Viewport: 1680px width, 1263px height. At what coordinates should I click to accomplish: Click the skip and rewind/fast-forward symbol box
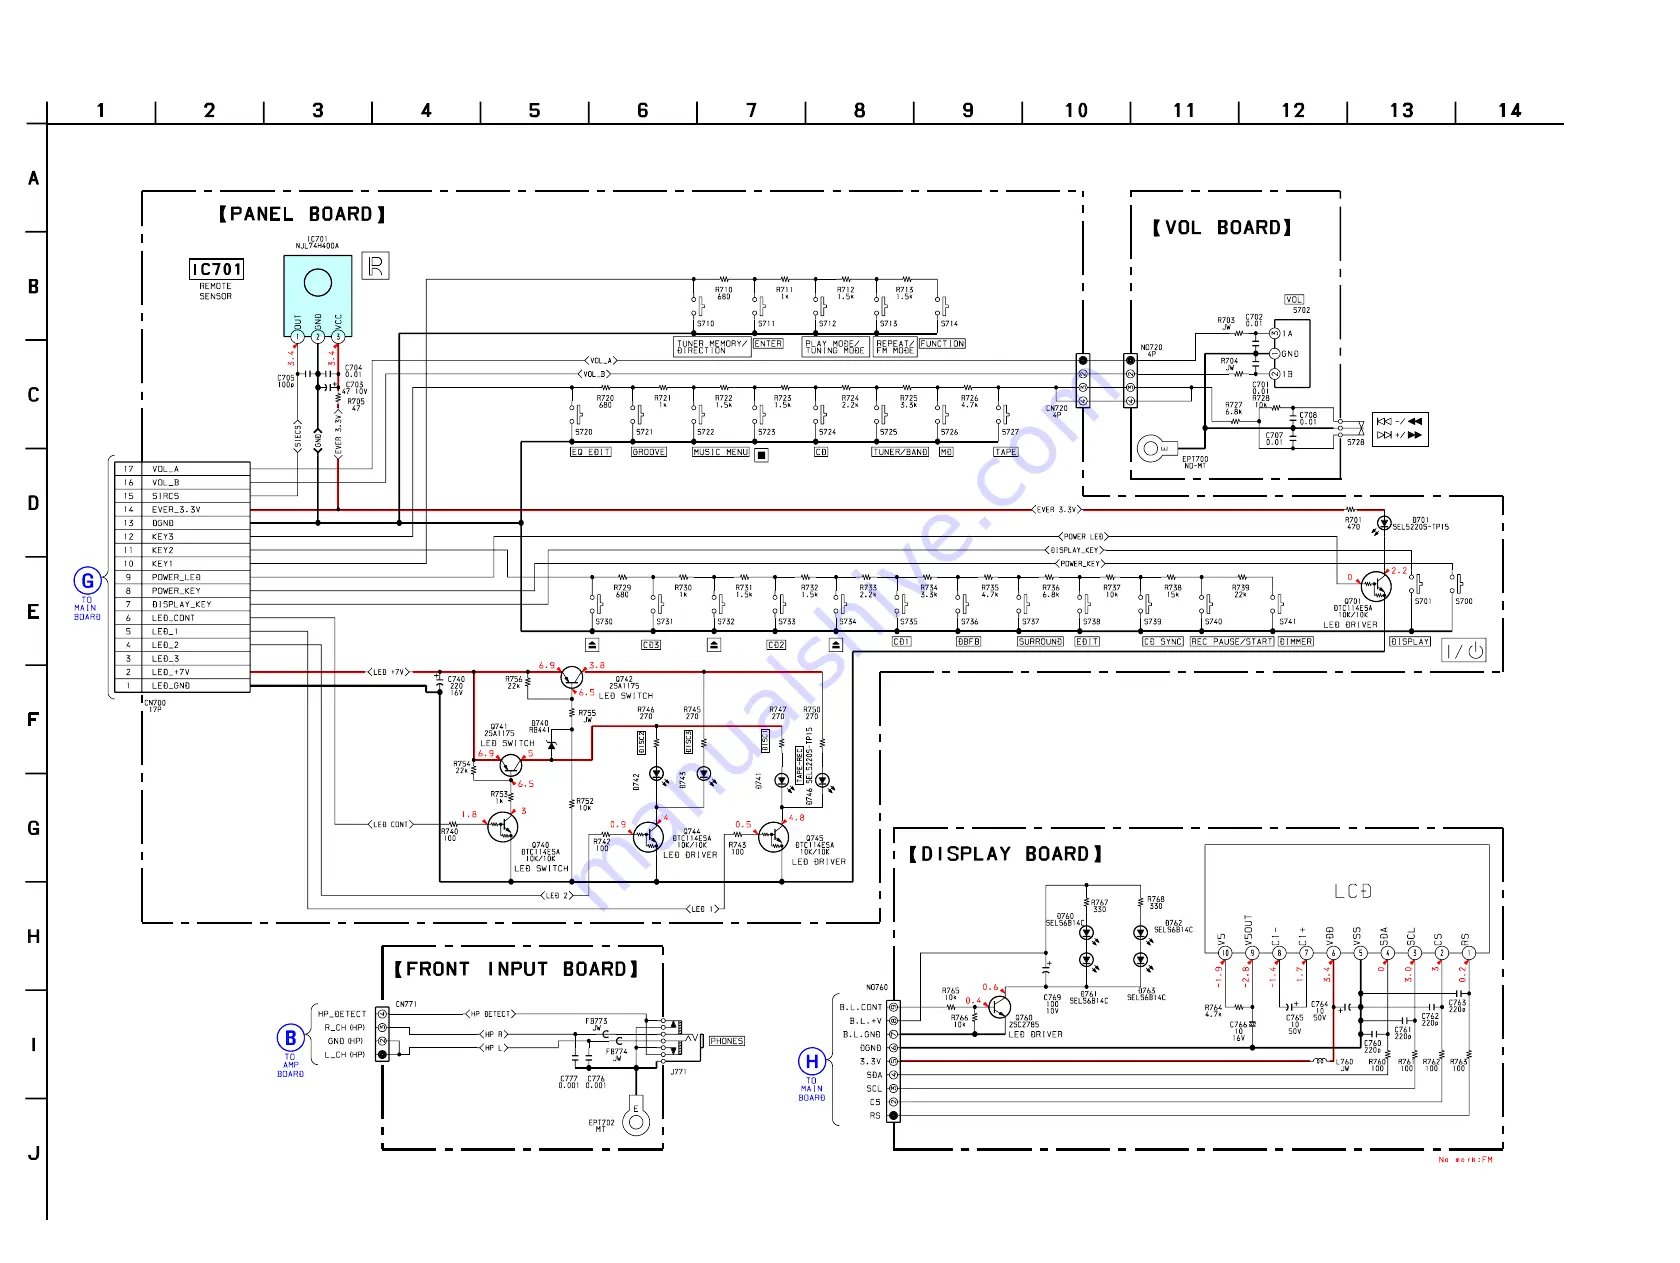[x=1400, y=429]
